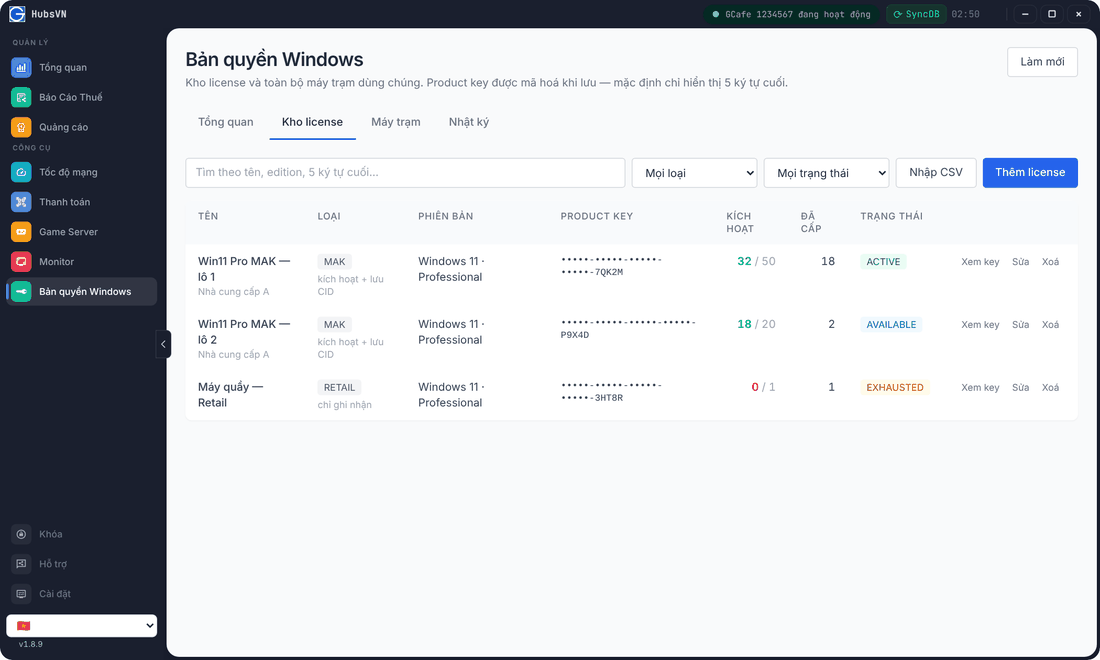The image size is (1100, 660).
Task: Click the Nhập CSV button
Action: [x=936, y=173]
